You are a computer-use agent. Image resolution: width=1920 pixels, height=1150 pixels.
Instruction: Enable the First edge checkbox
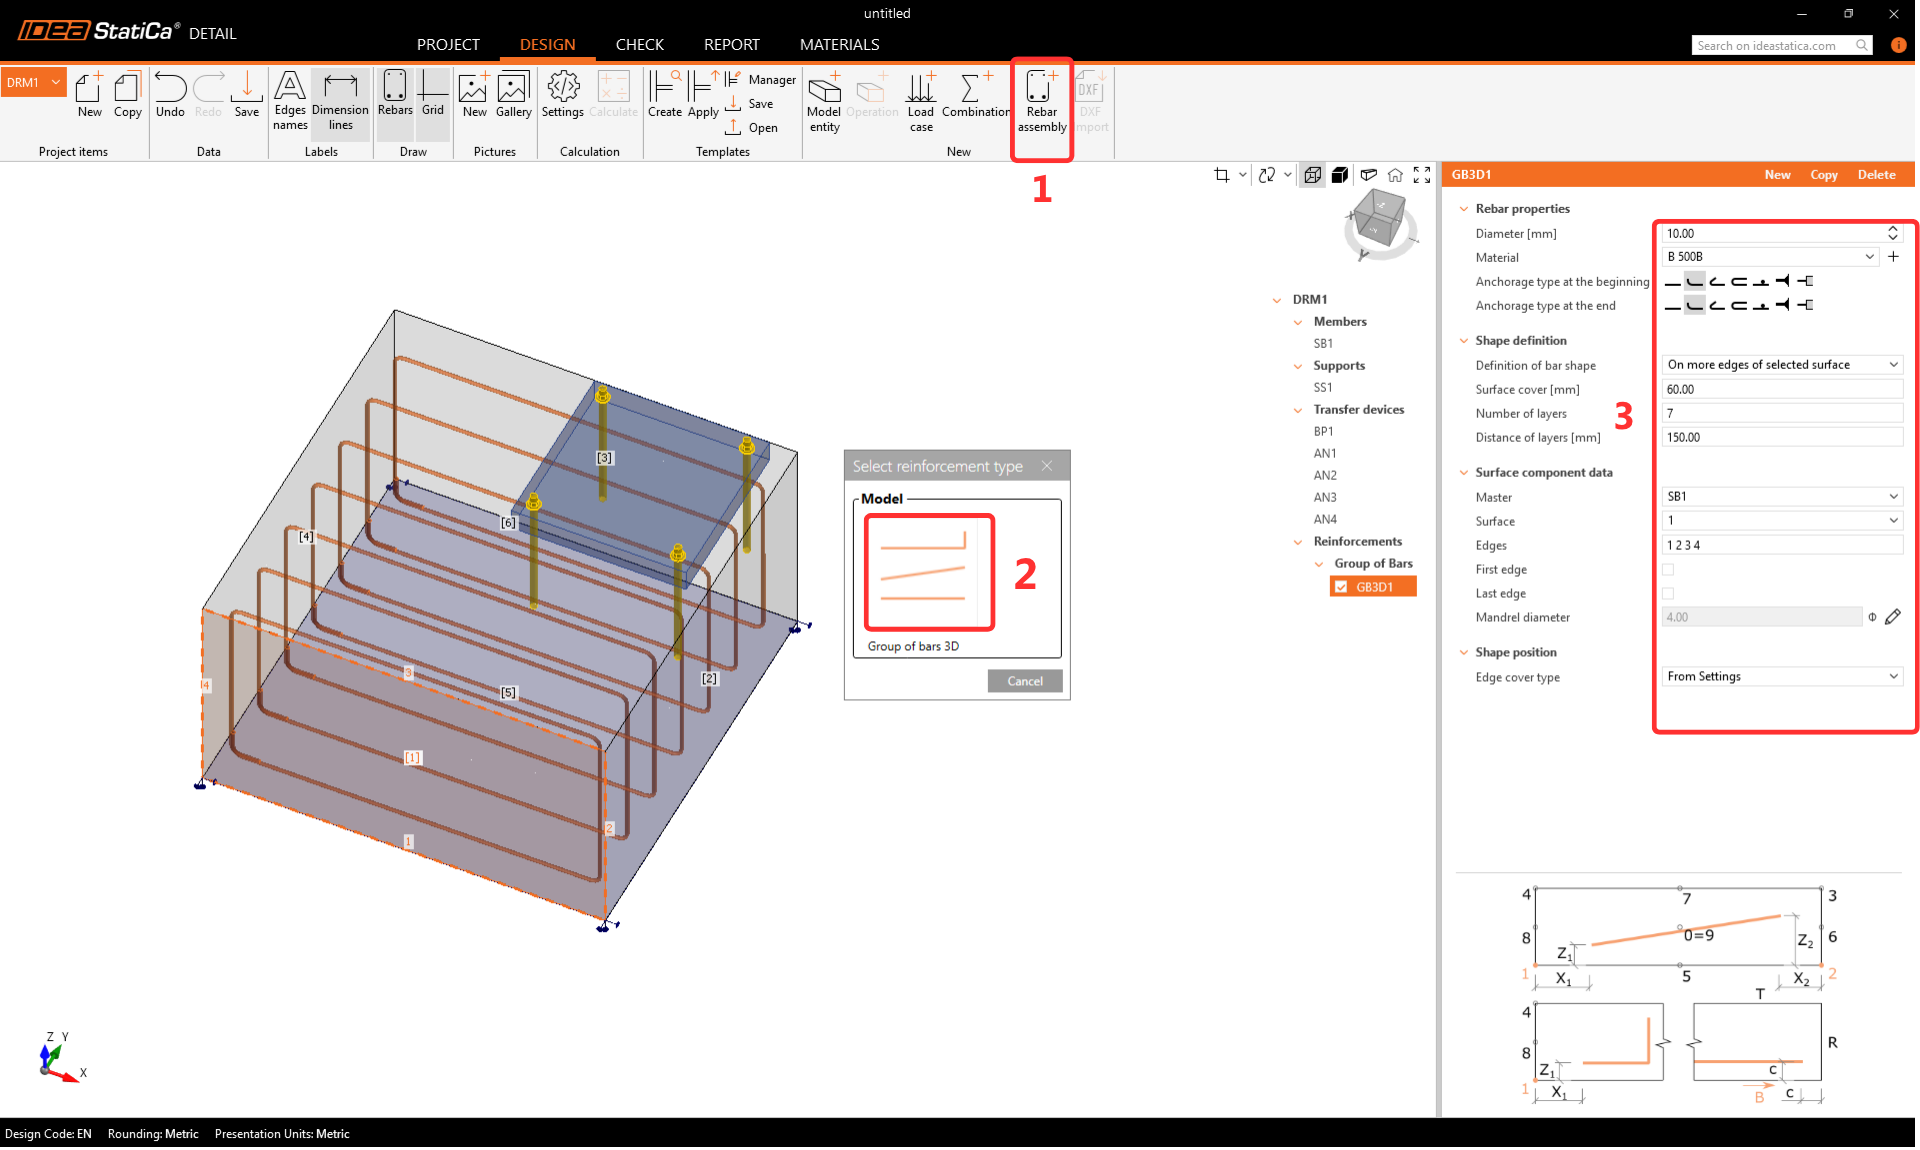1668,570
